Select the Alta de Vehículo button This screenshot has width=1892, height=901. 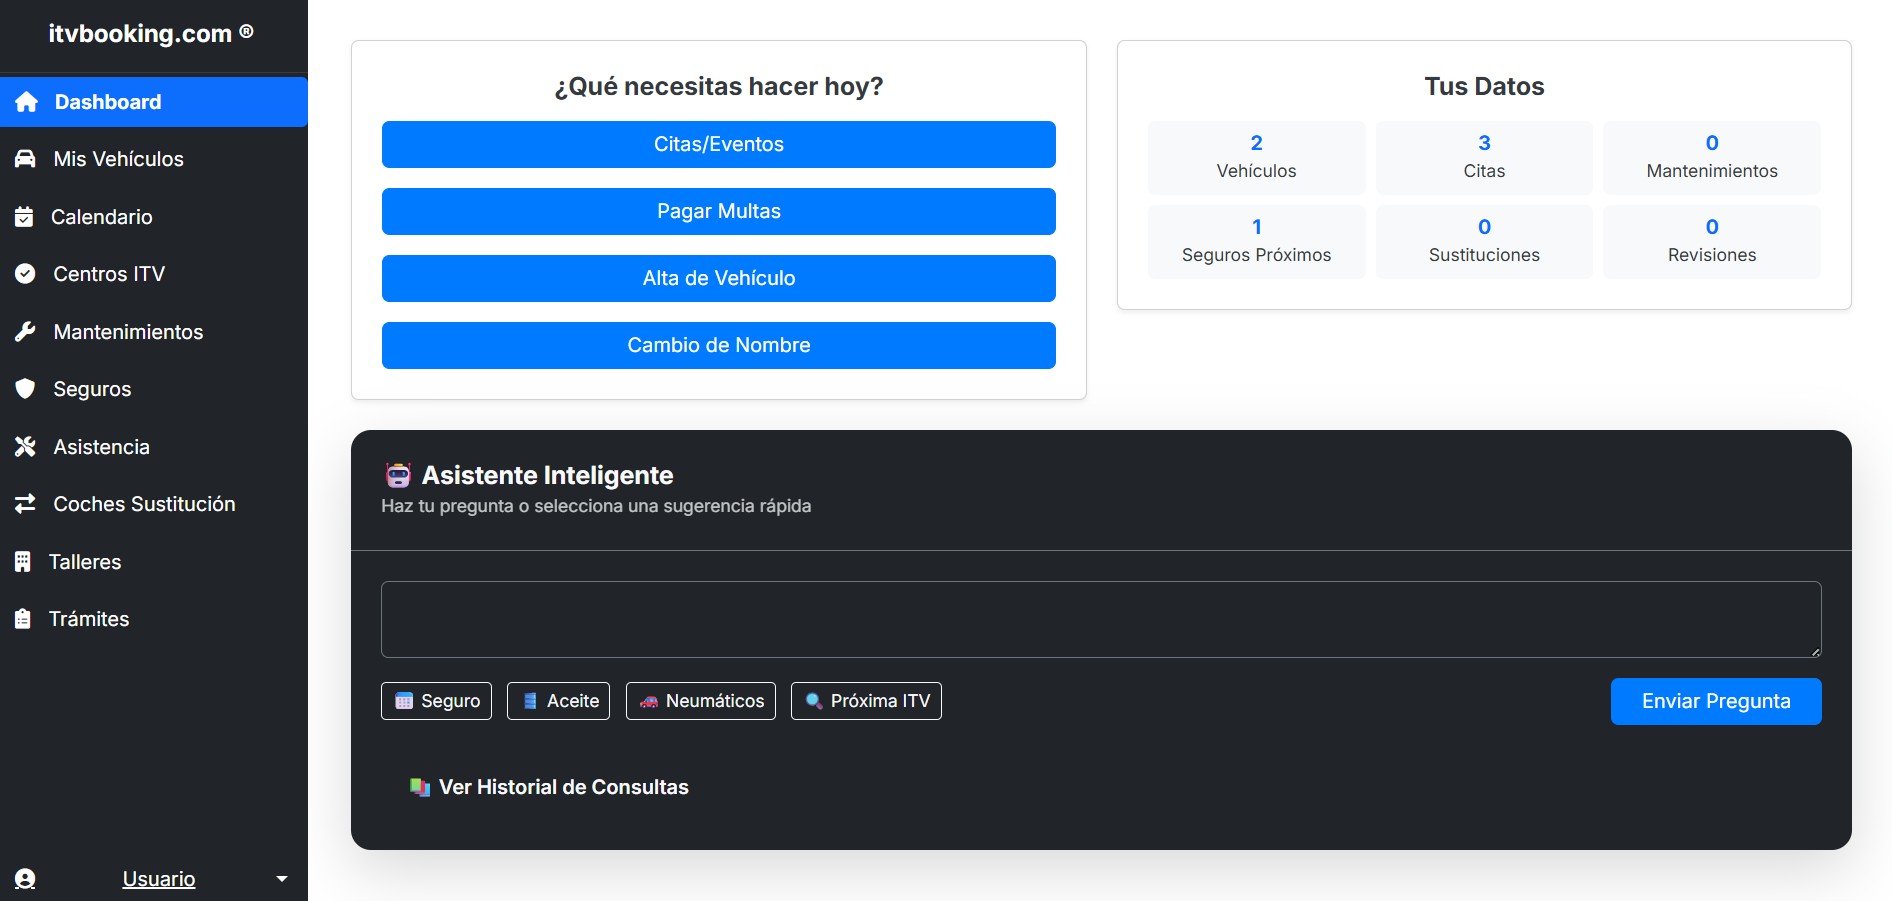719,278
